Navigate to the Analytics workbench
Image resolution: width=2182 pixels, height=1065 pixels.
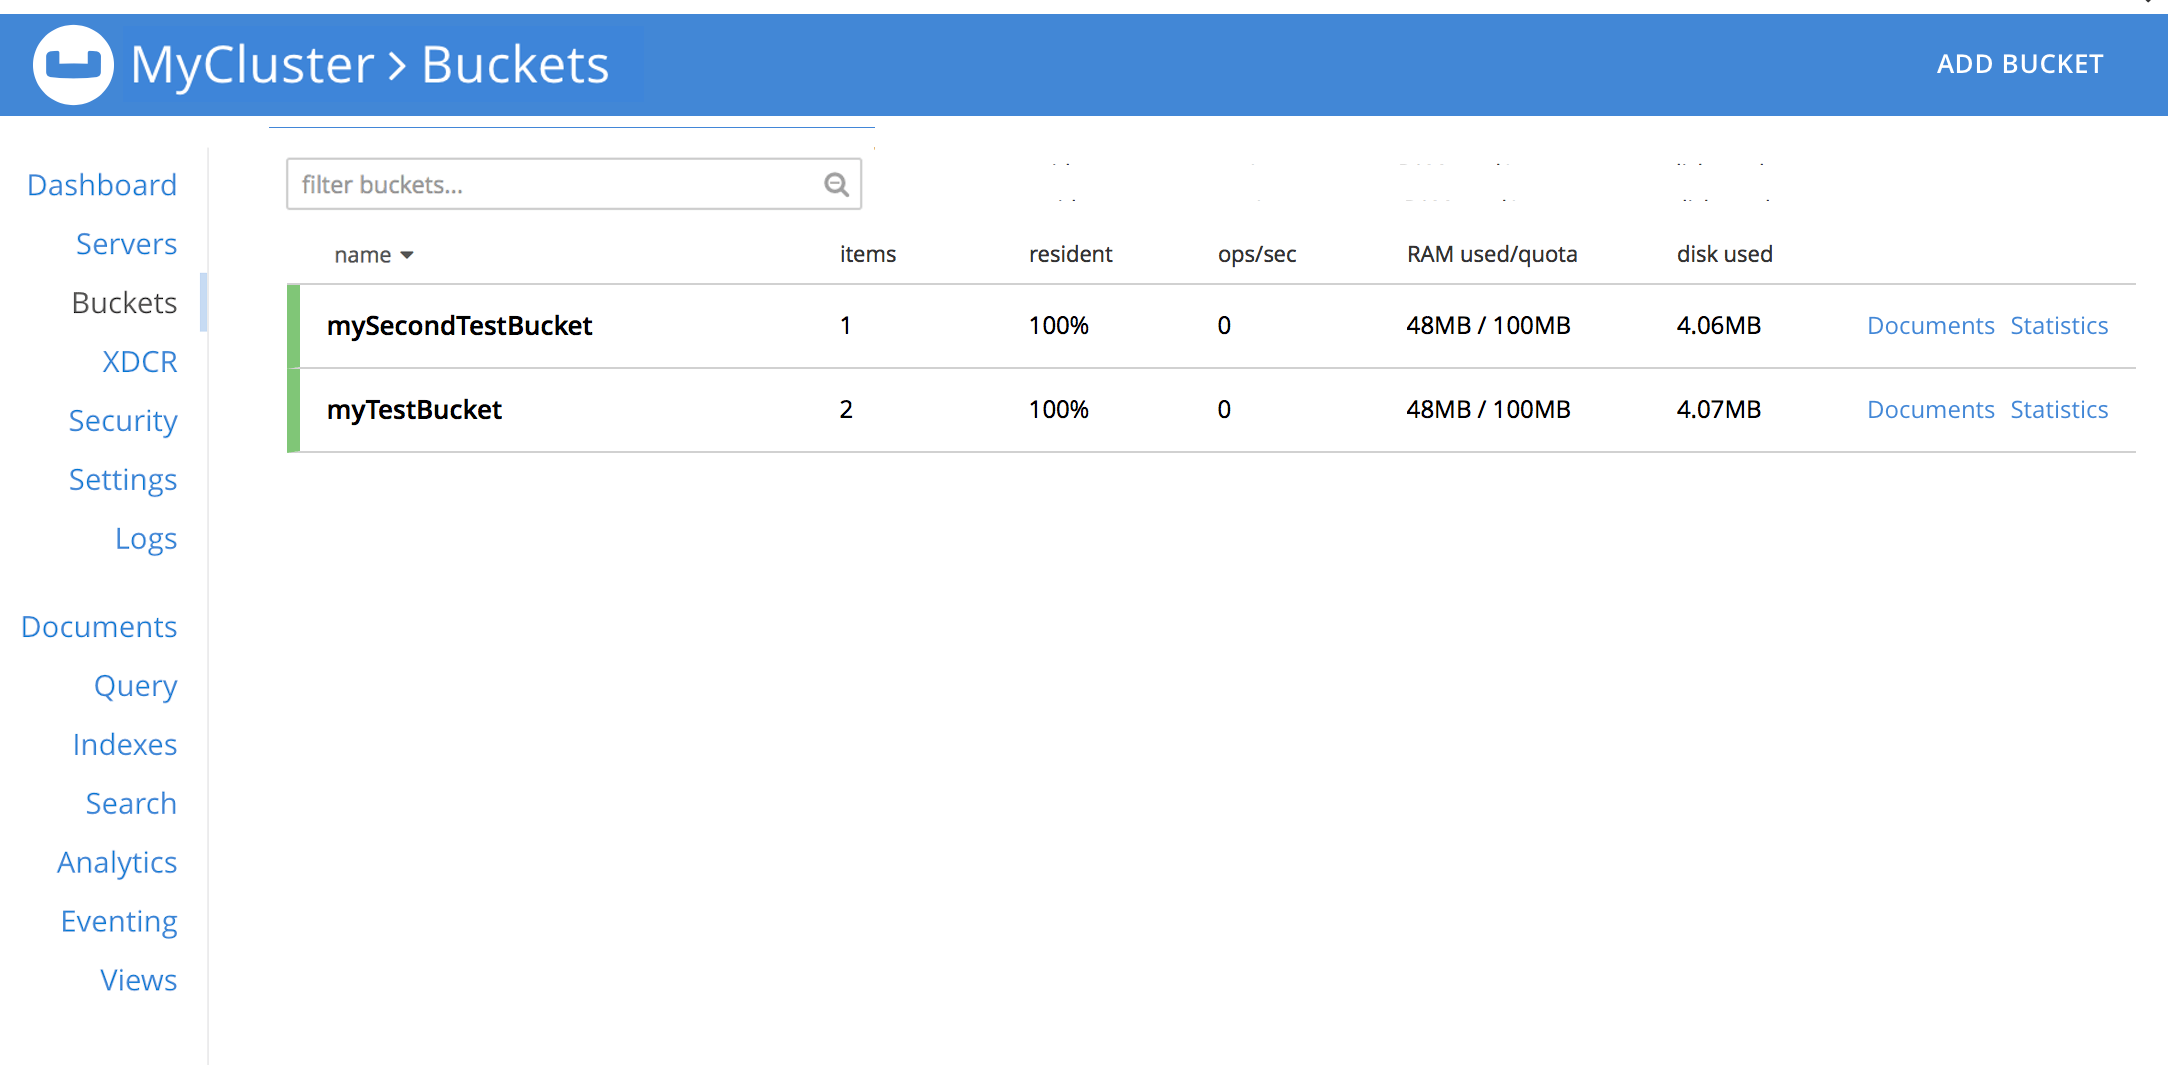(x=117, y=862)
